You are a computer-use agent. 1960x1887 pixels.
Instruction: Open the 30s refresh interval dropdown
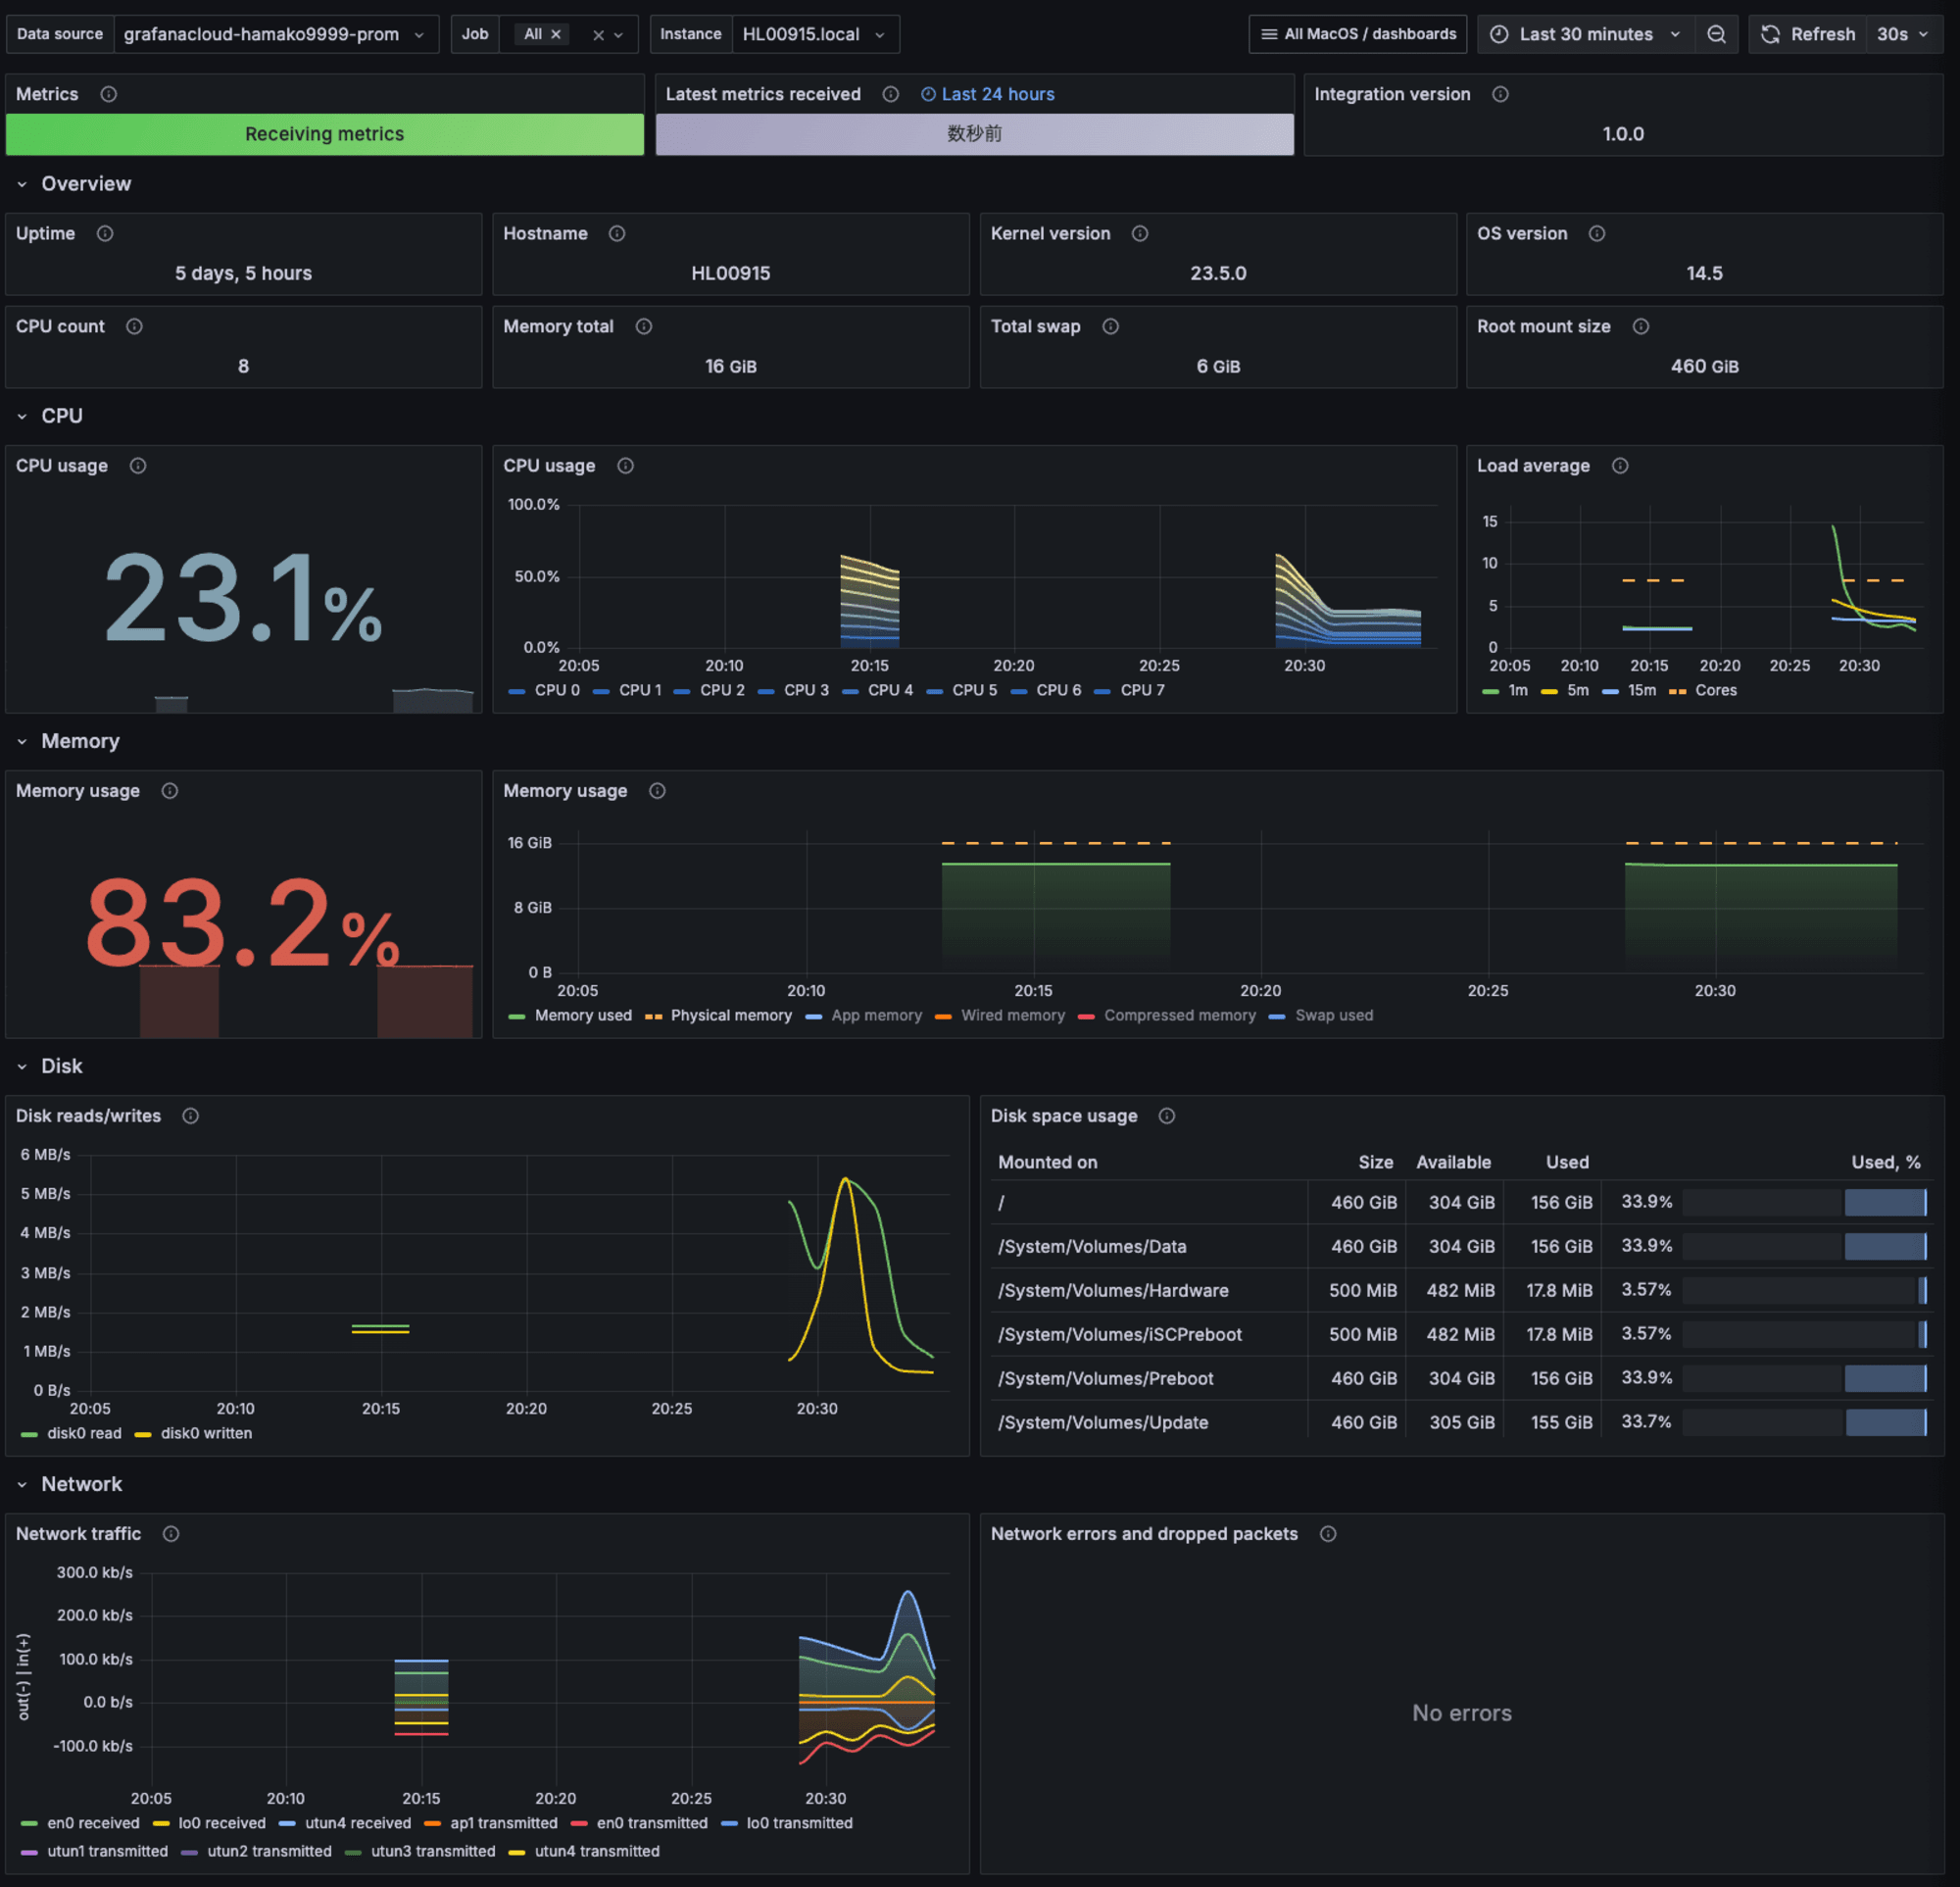pos(1903,34)
